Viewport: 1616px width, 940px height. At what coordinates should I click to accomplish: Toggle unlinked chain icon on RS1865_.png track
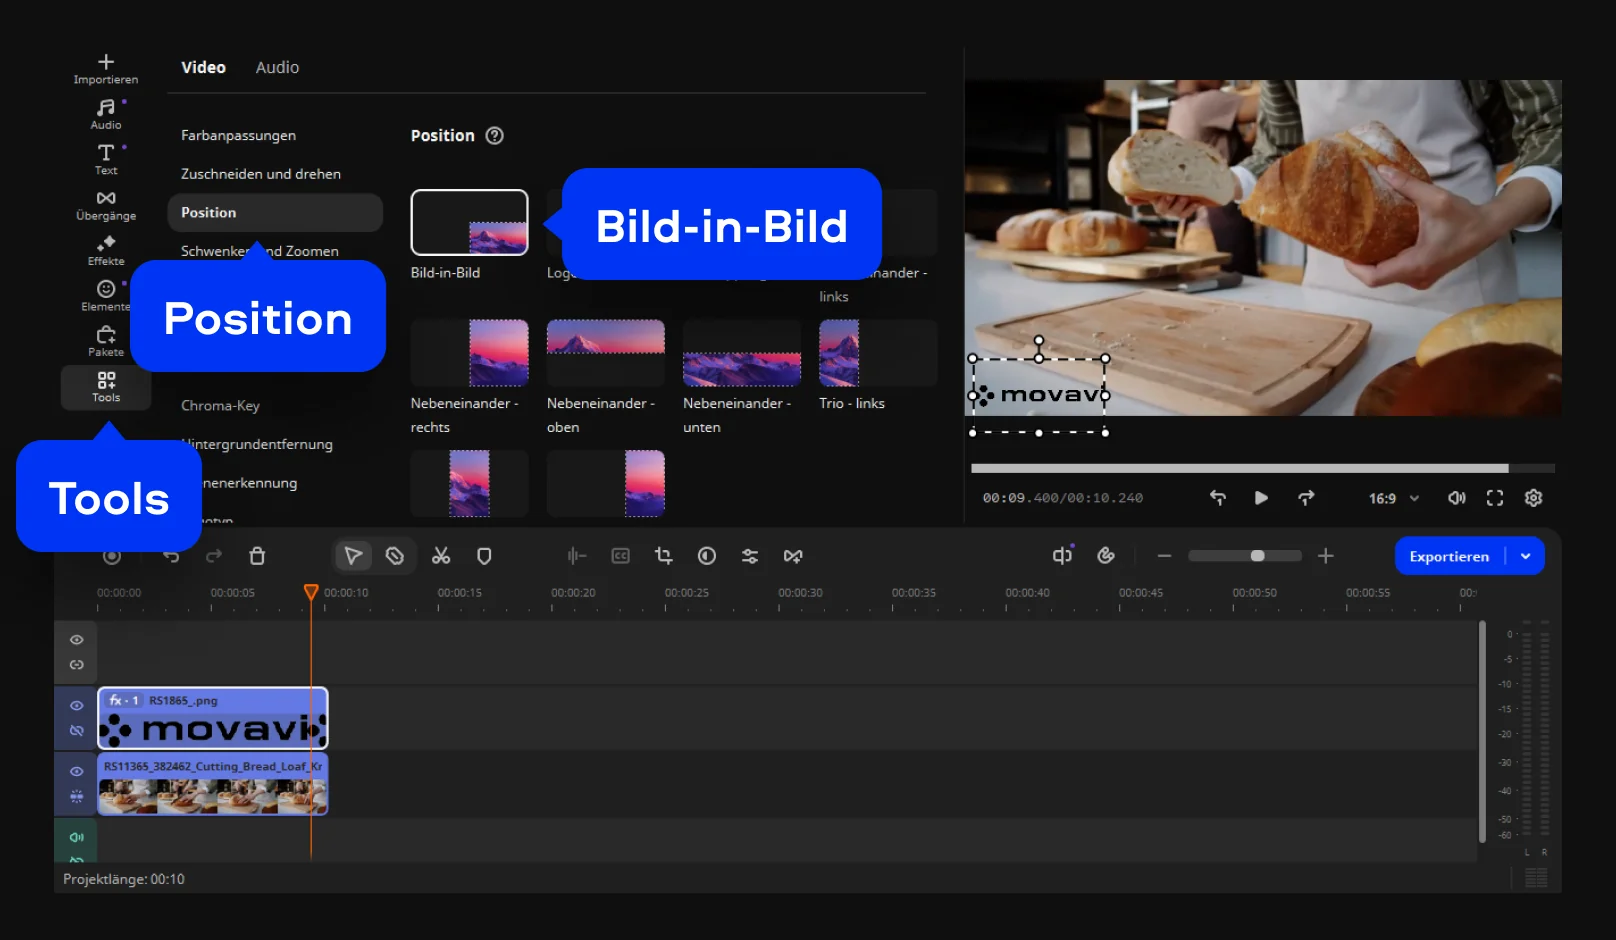pos(77,731)
